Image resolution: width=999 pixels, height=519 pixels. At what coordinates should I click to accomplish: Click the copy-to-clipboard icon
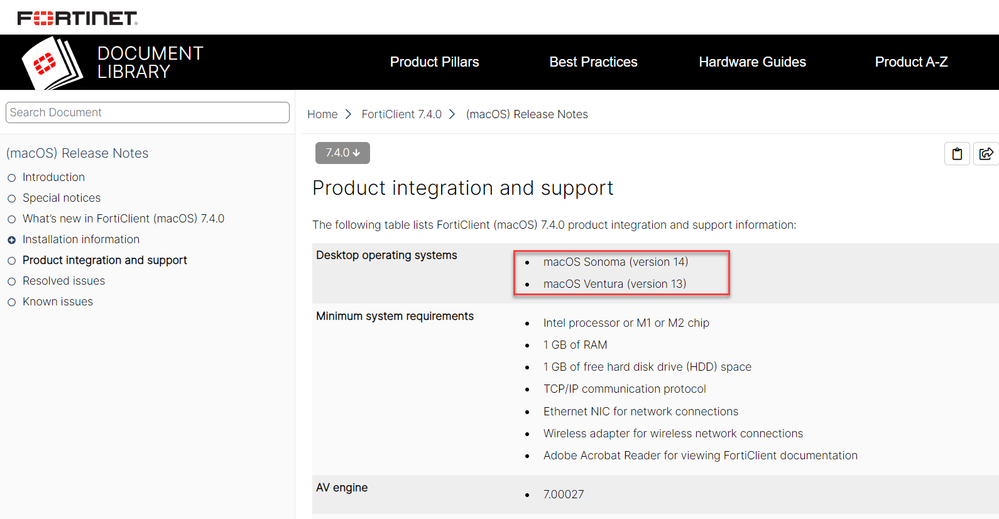click(957, 154)
